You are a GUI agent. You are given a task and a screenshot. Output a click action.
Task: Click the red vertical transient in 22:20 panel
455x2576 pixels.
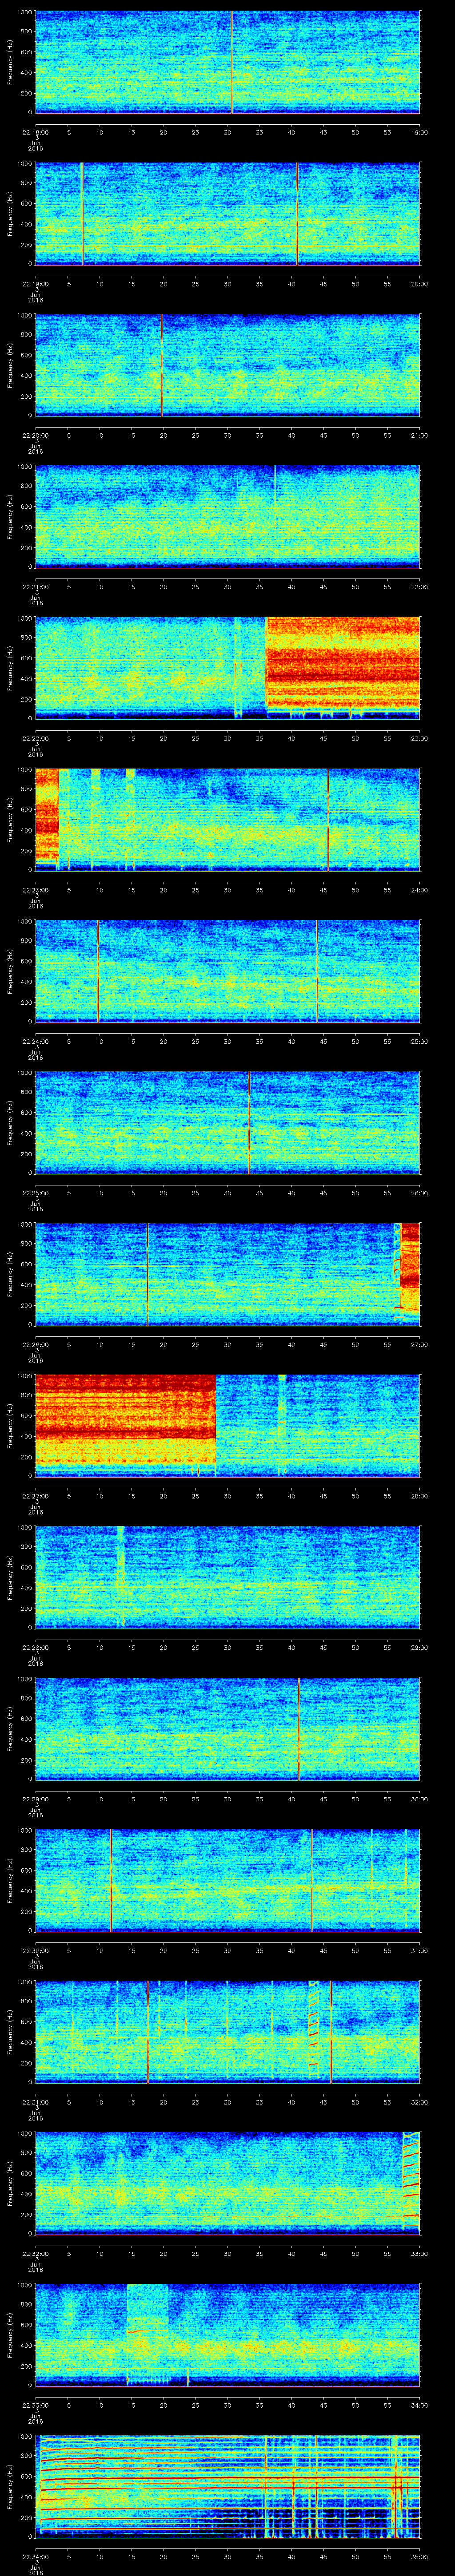point(162,365)
